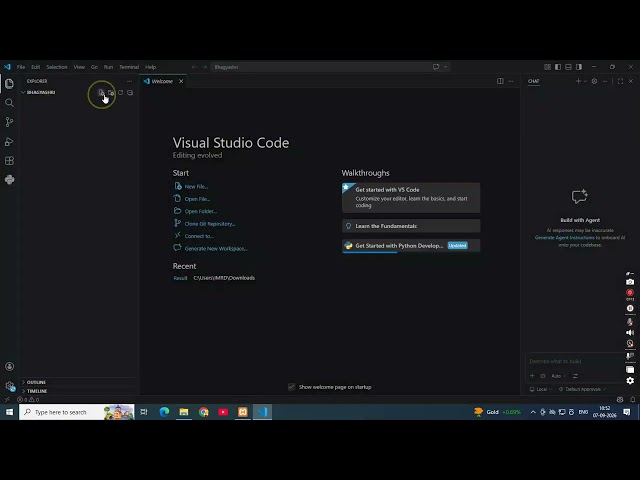This screenshot has height=480, width=640.
Task: Click the Open Folder link
Action: [x=200, y=211]
